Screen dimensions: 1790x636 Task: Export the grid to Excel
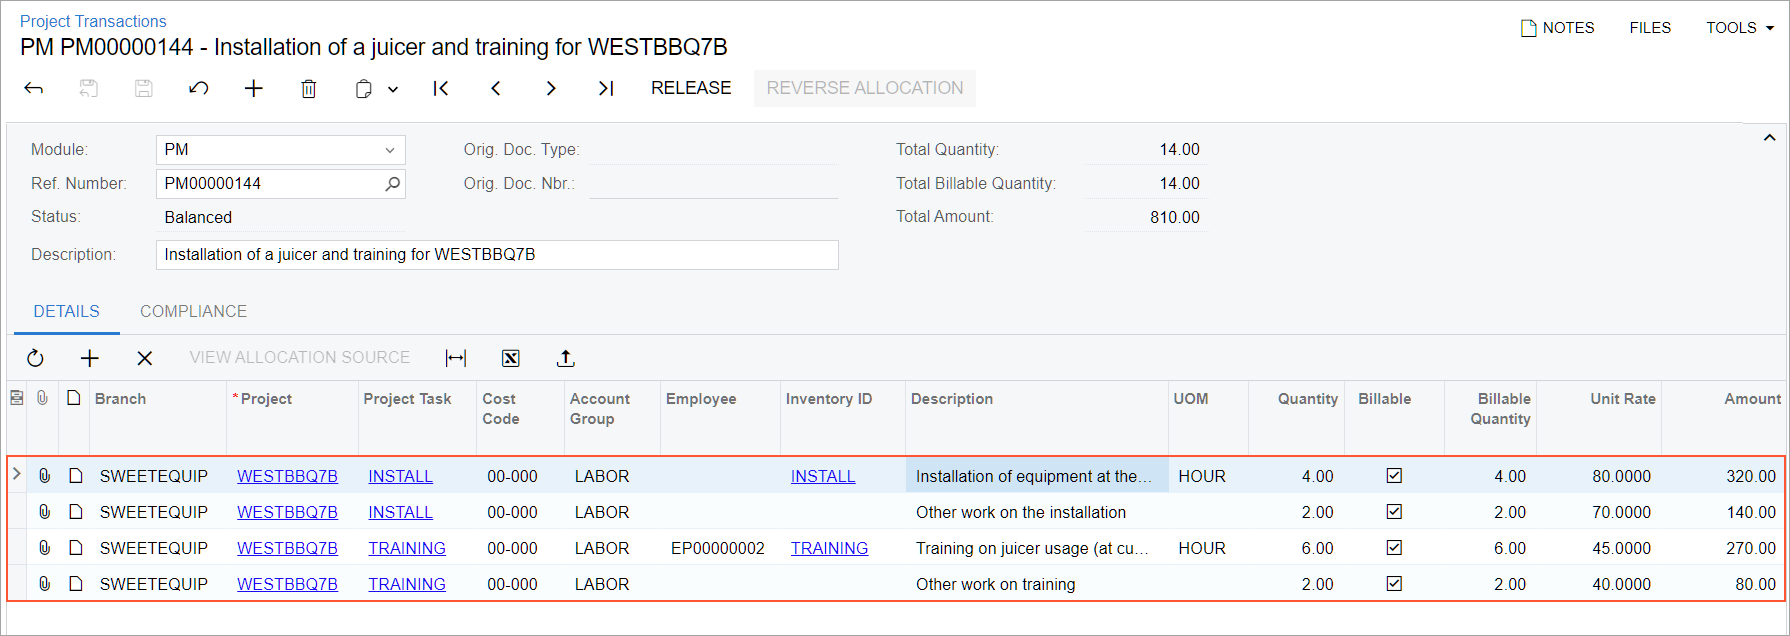coord(511,358)
